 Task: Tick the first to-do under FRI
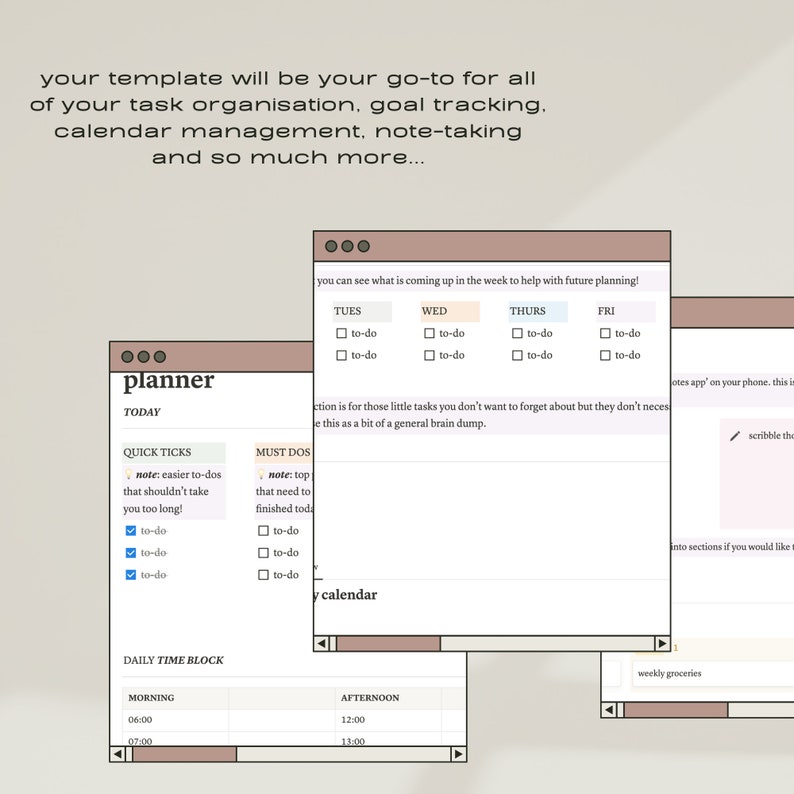605,333
